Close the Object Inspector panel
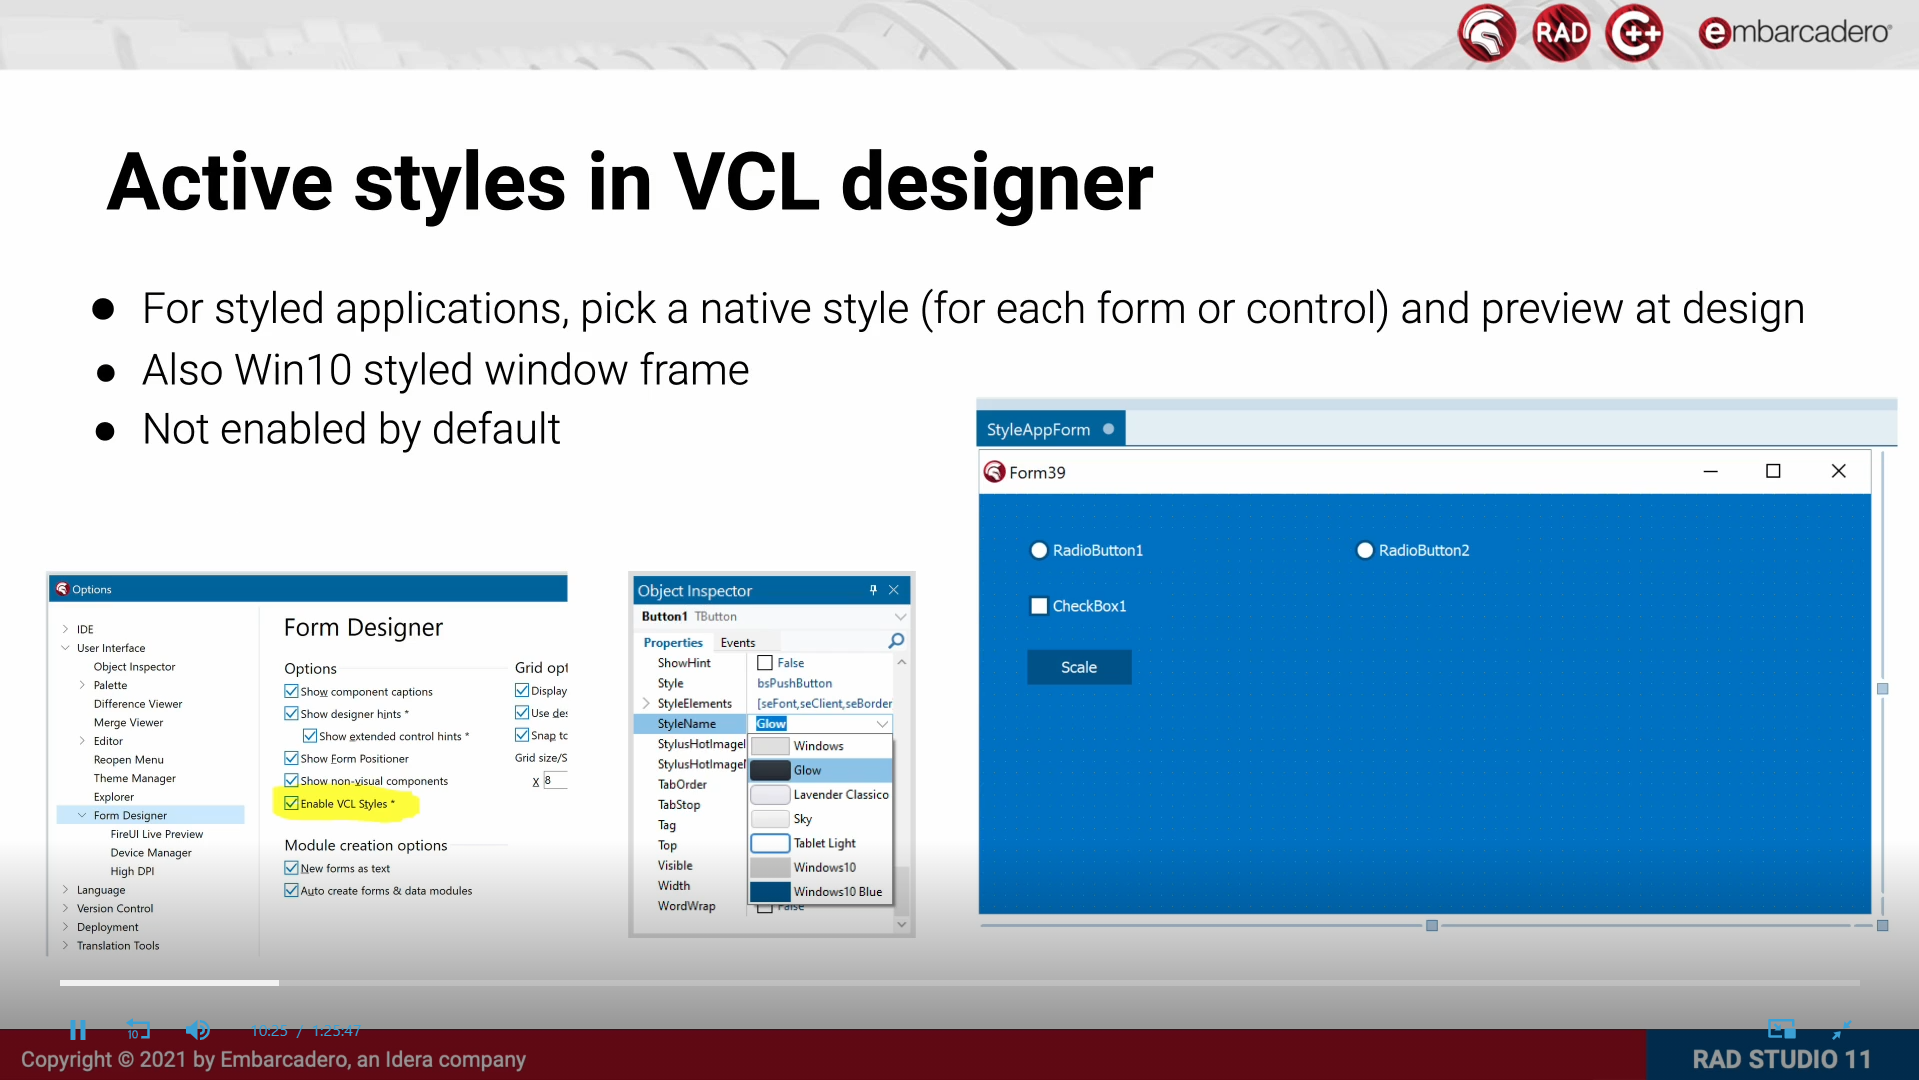 click(x=894, y=590)
